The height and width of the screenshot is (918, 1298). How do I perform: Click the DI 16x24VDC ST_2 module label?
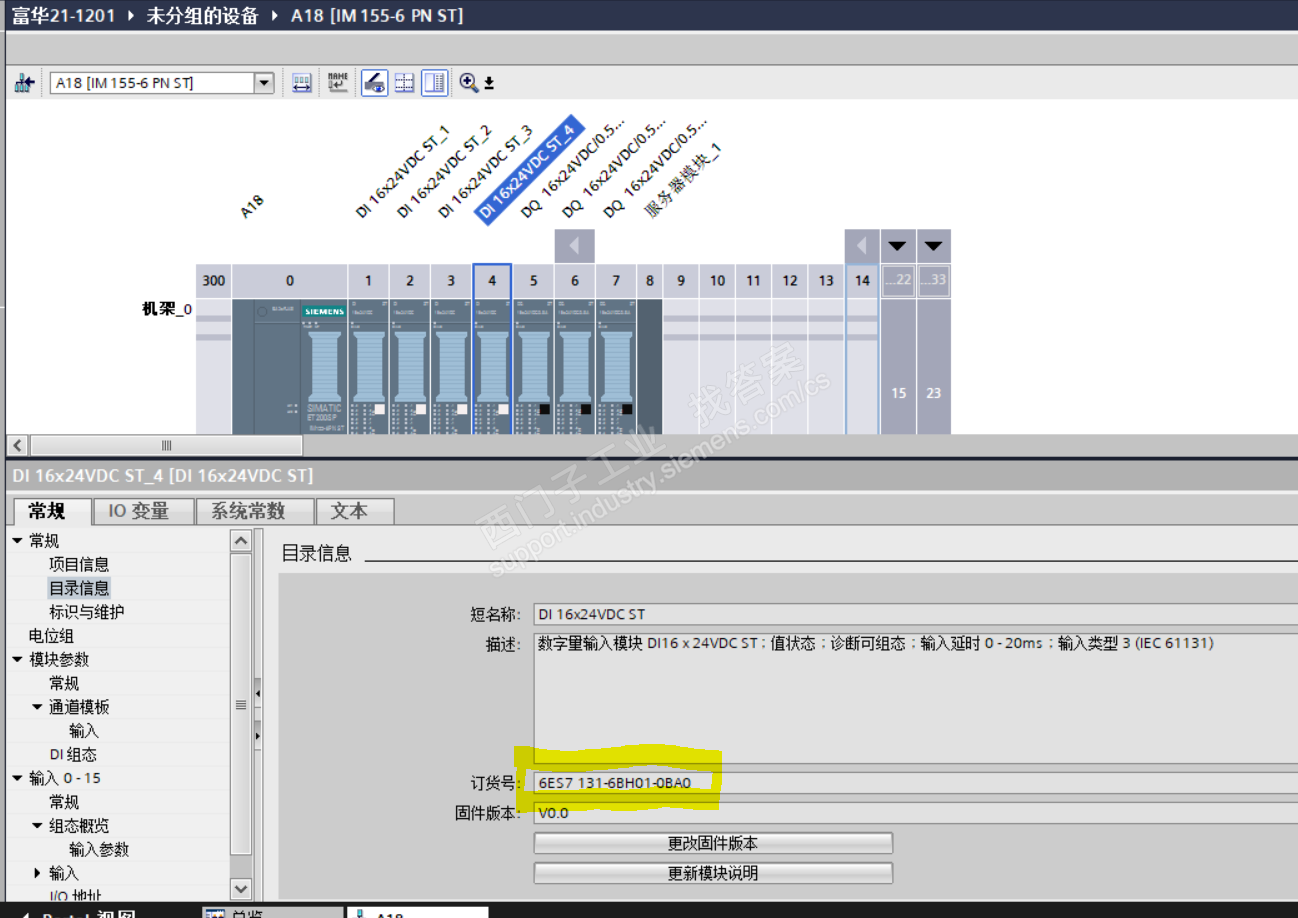(444, 172)
